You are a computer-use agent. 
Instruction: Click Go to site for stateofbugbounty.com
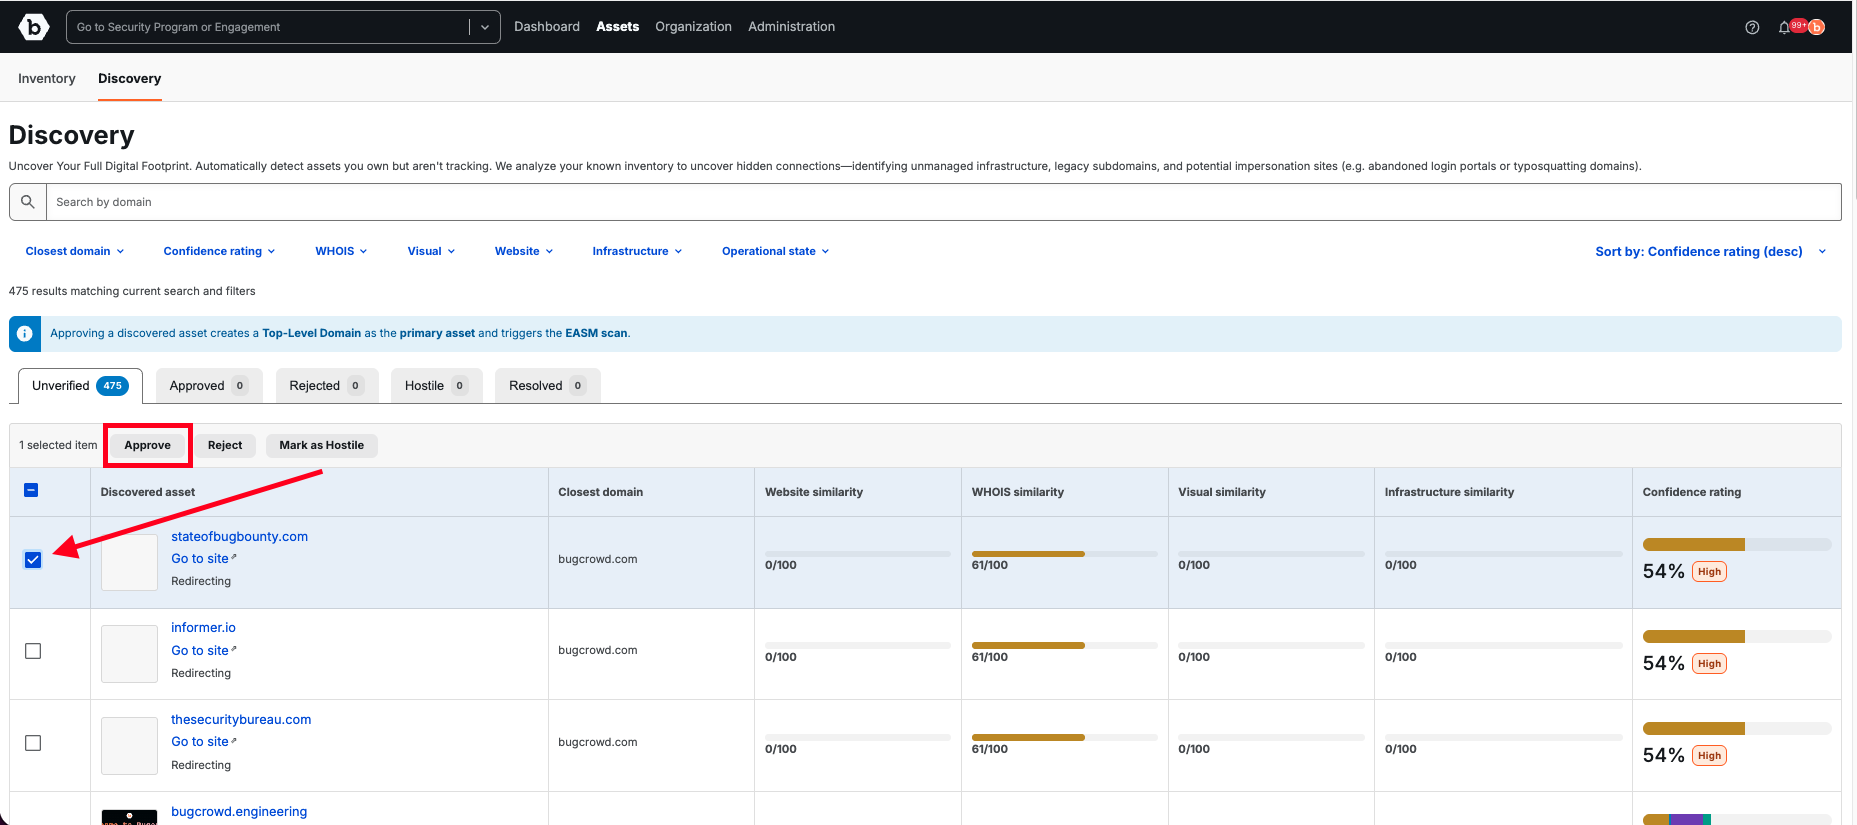point(200,559)
